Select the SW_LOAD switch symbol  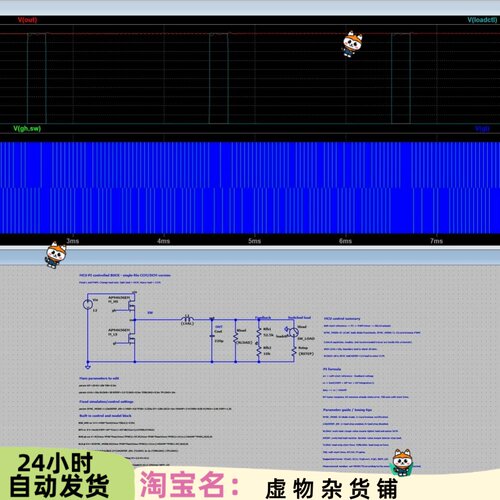(293, 332)
